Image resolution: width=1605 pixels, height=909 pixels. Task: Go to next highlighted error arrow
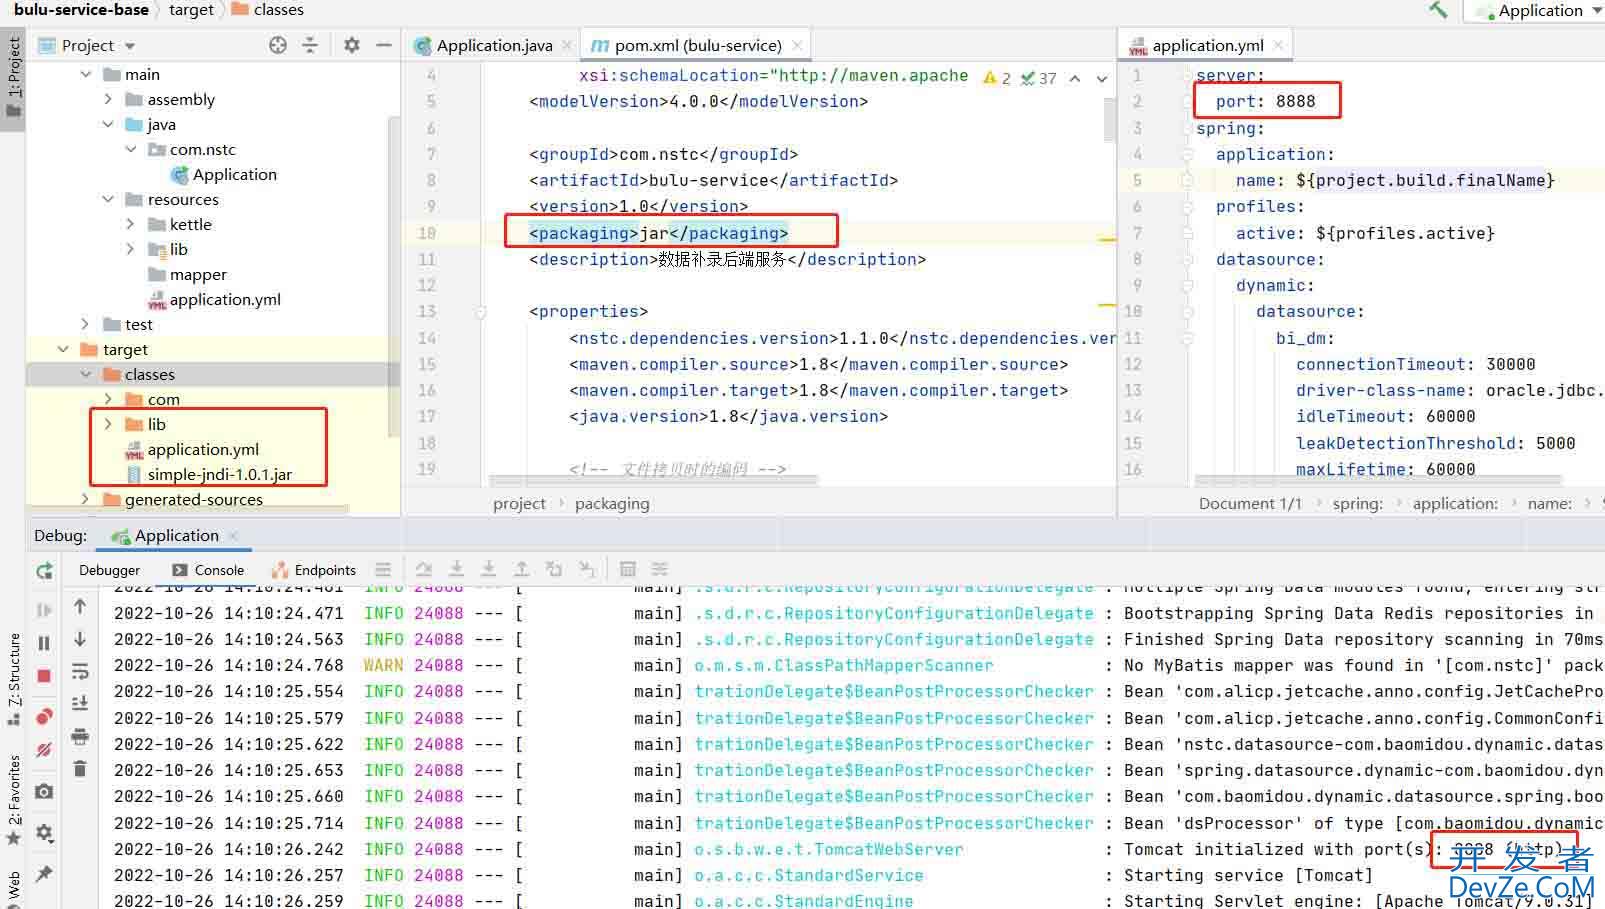(x=1102, y=78)
